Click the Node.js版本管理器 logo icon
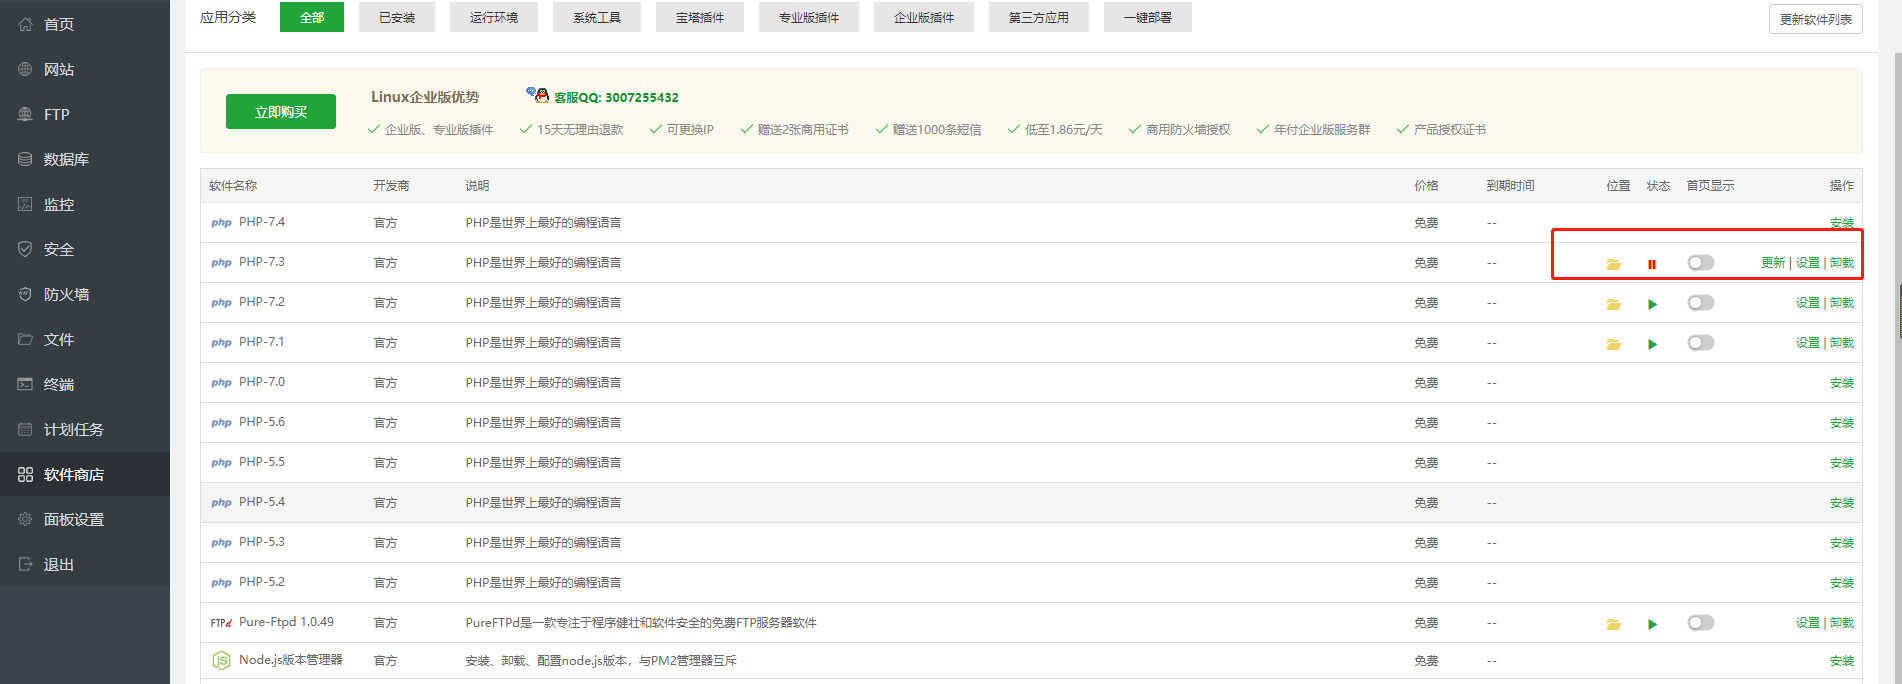The width and height of the screenshot is (1902, 684). pos(221,661)
